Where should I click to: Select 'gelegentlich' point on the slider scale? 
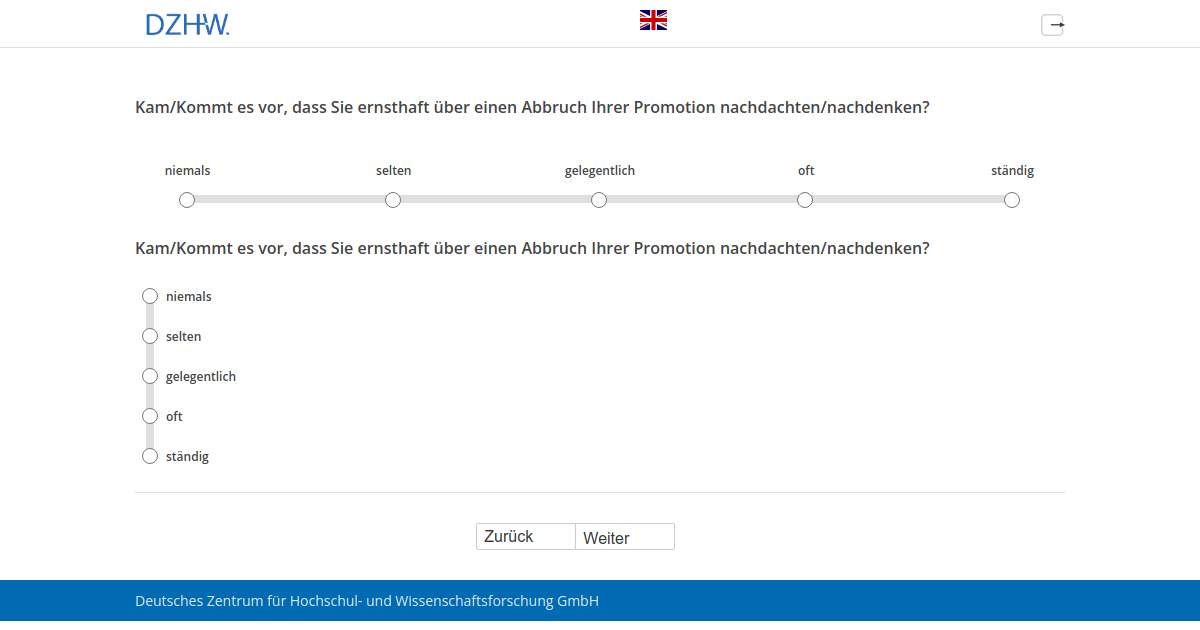click(x=599, y=200)
